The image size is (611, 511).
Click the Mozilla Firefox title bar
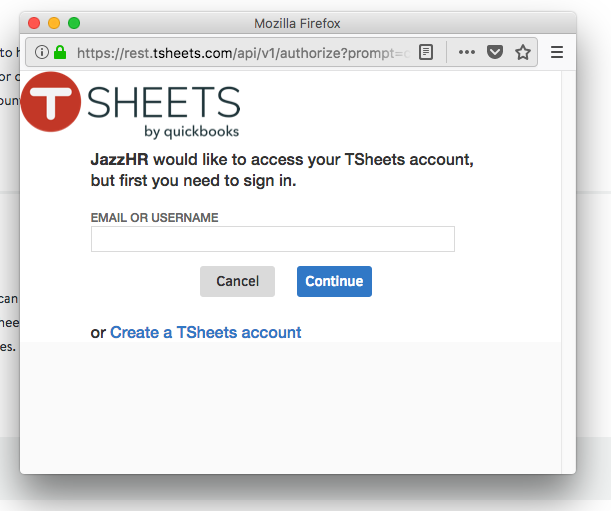(297, 23)
